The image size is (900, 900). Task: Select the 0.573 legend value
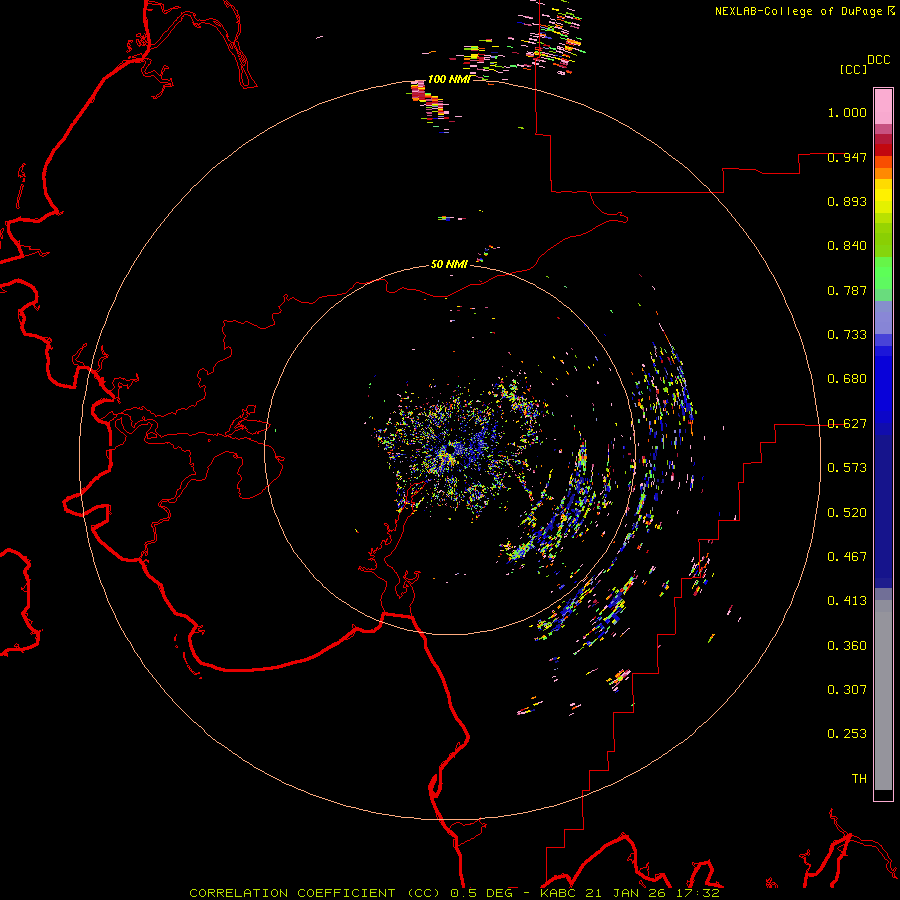point(847,468)
